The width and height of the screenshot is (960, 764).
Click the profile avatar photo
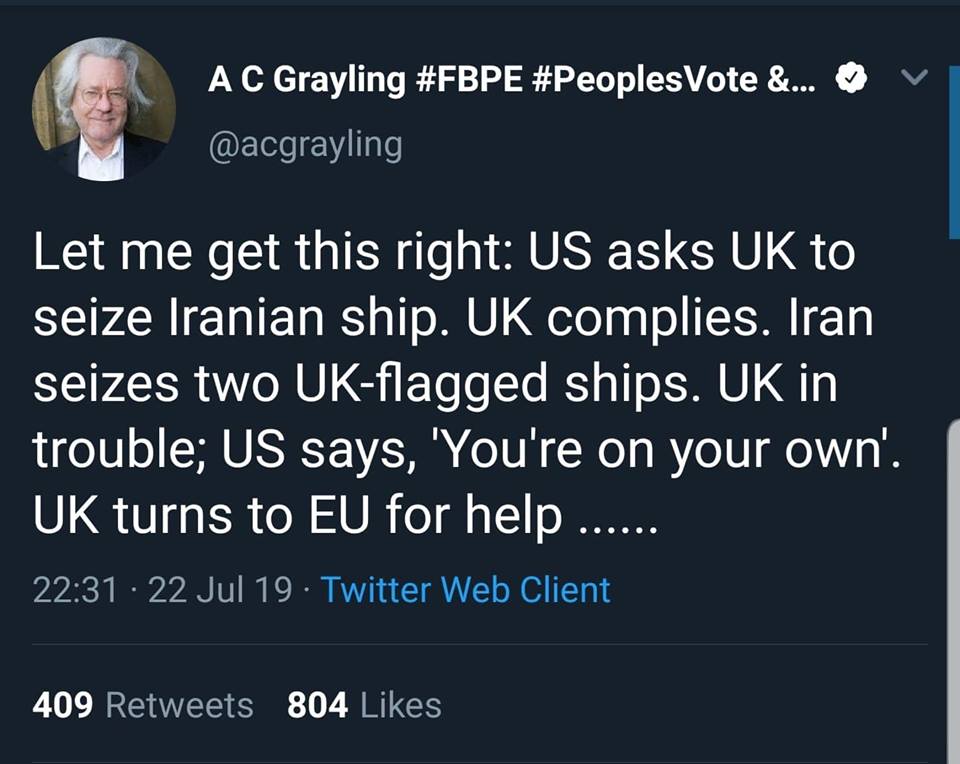[104, 108]
